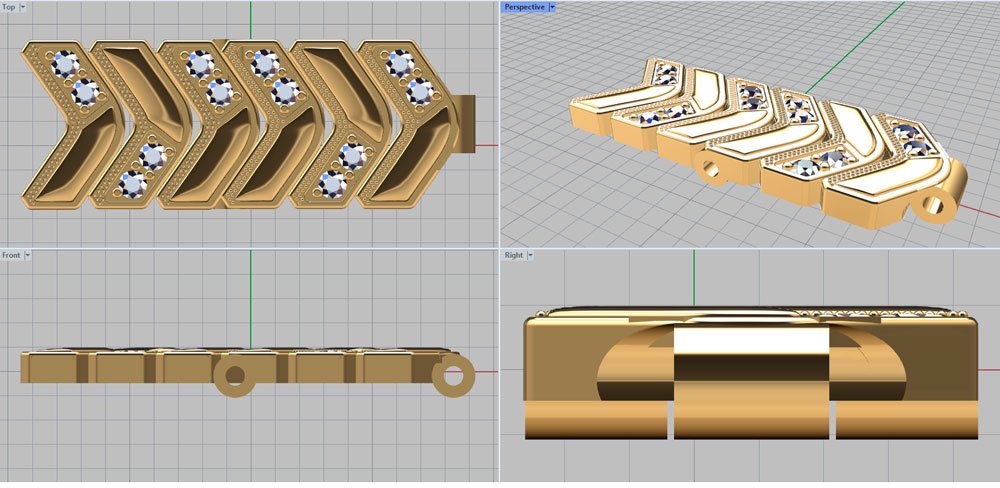Open the Front viewport dropdown arrow

28,255
